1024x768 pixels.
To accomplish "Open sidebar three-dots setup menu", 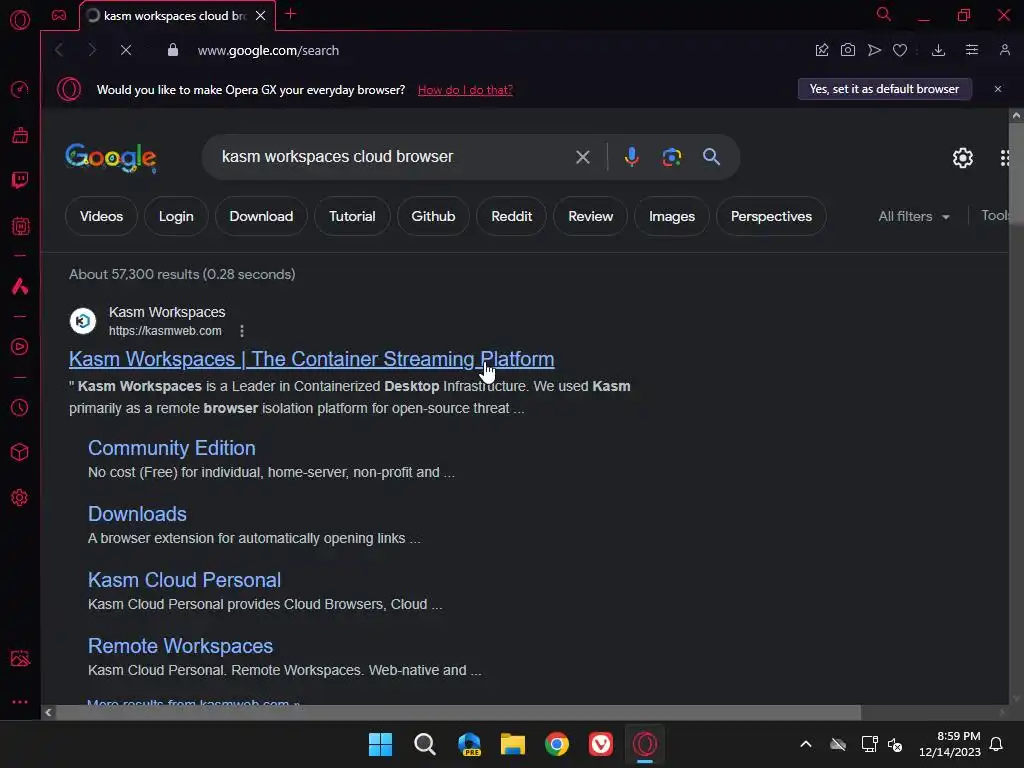I will (20, 702).
